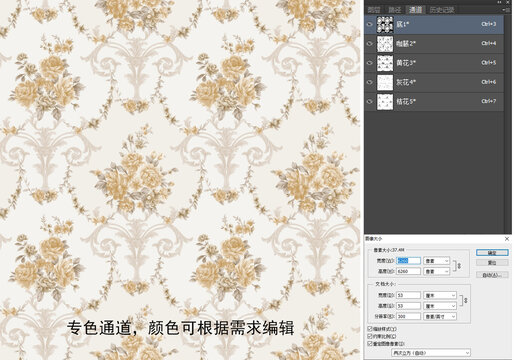The image size is (515, 360).
Task: Open pixel width unit dropdown
Action: tap(437, 261)
